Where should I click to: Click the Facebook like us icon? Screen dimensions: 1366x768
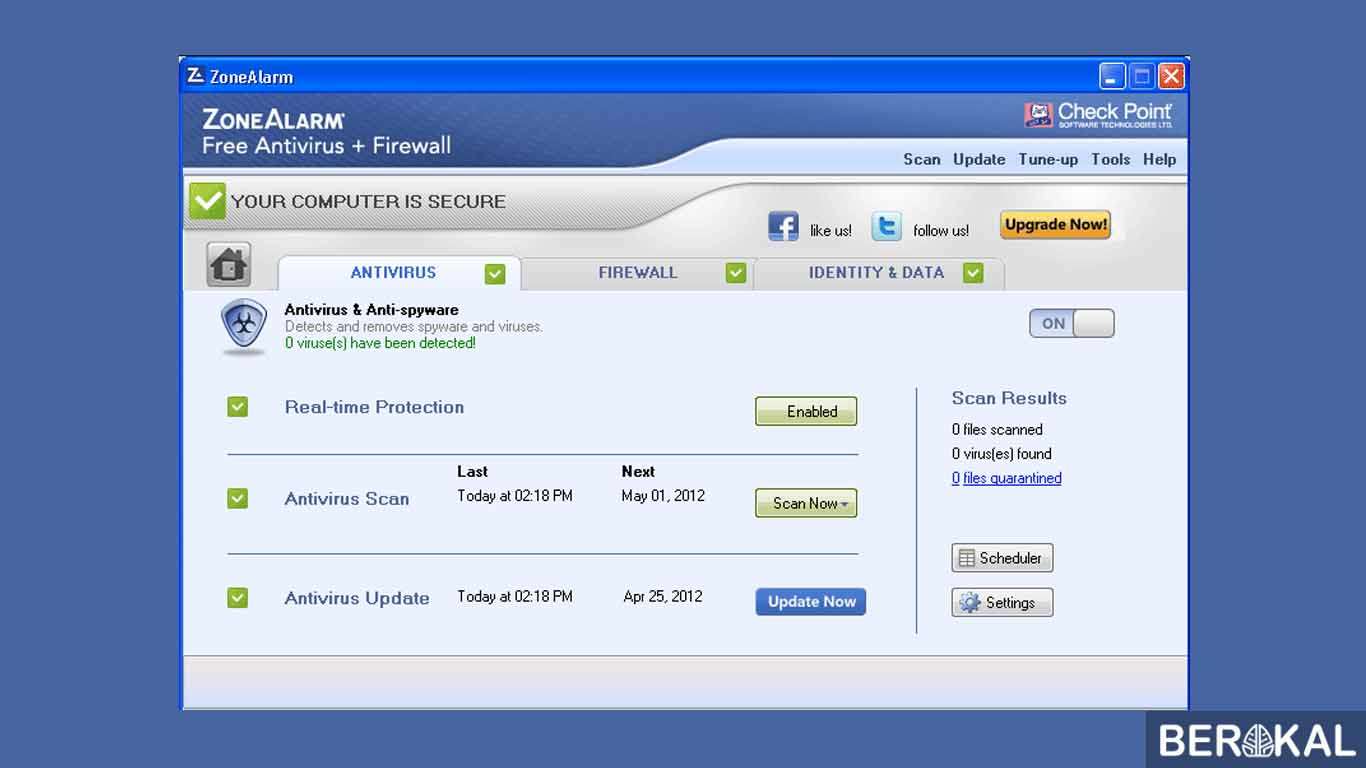[x=784, y=226]
